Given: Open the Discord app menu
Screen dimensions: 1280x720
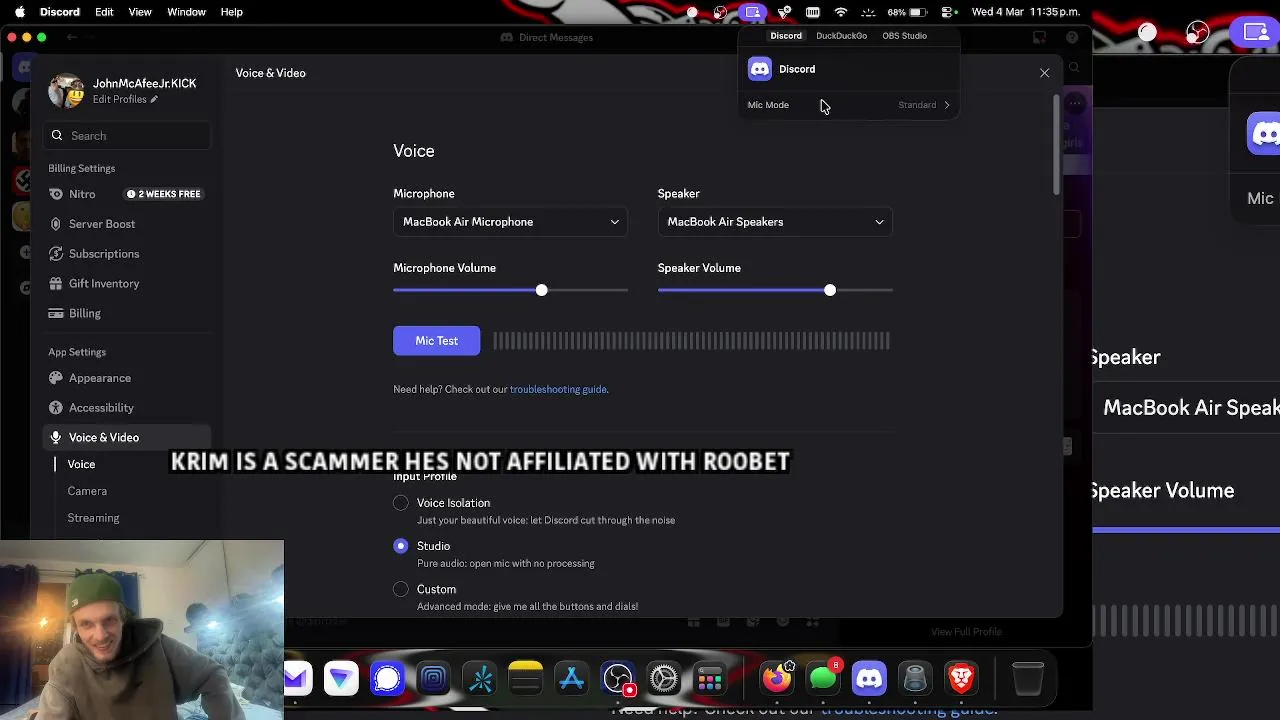Looking at the screenshot, I should click(x=60, y=12).
